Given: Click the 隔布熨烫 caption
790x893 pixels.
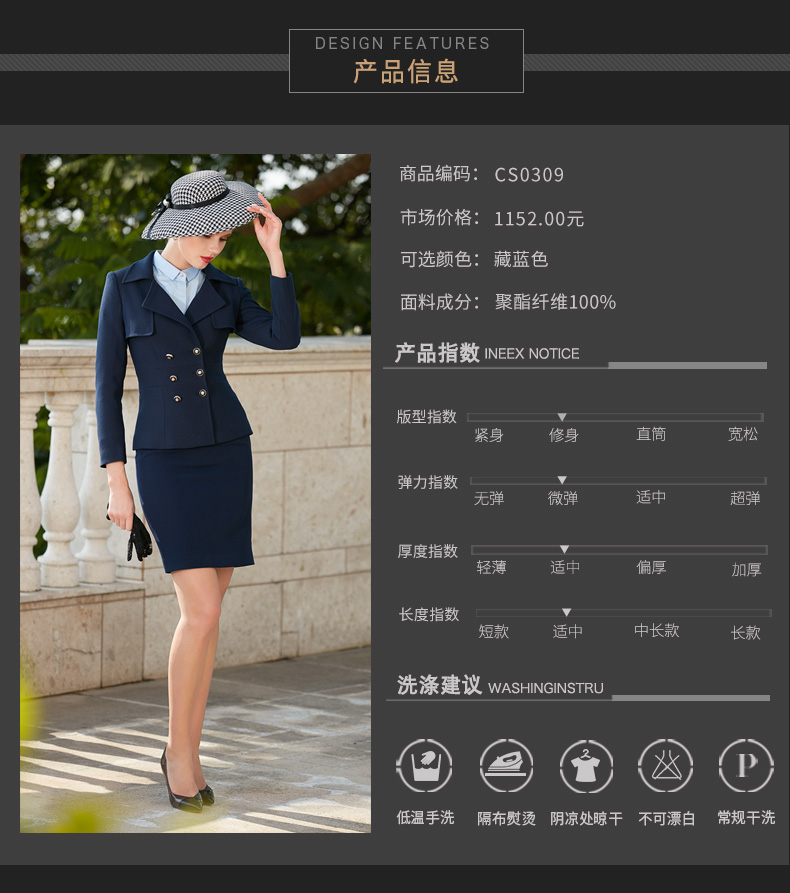Looking at the screenshot, I should [x=506, y=819].
